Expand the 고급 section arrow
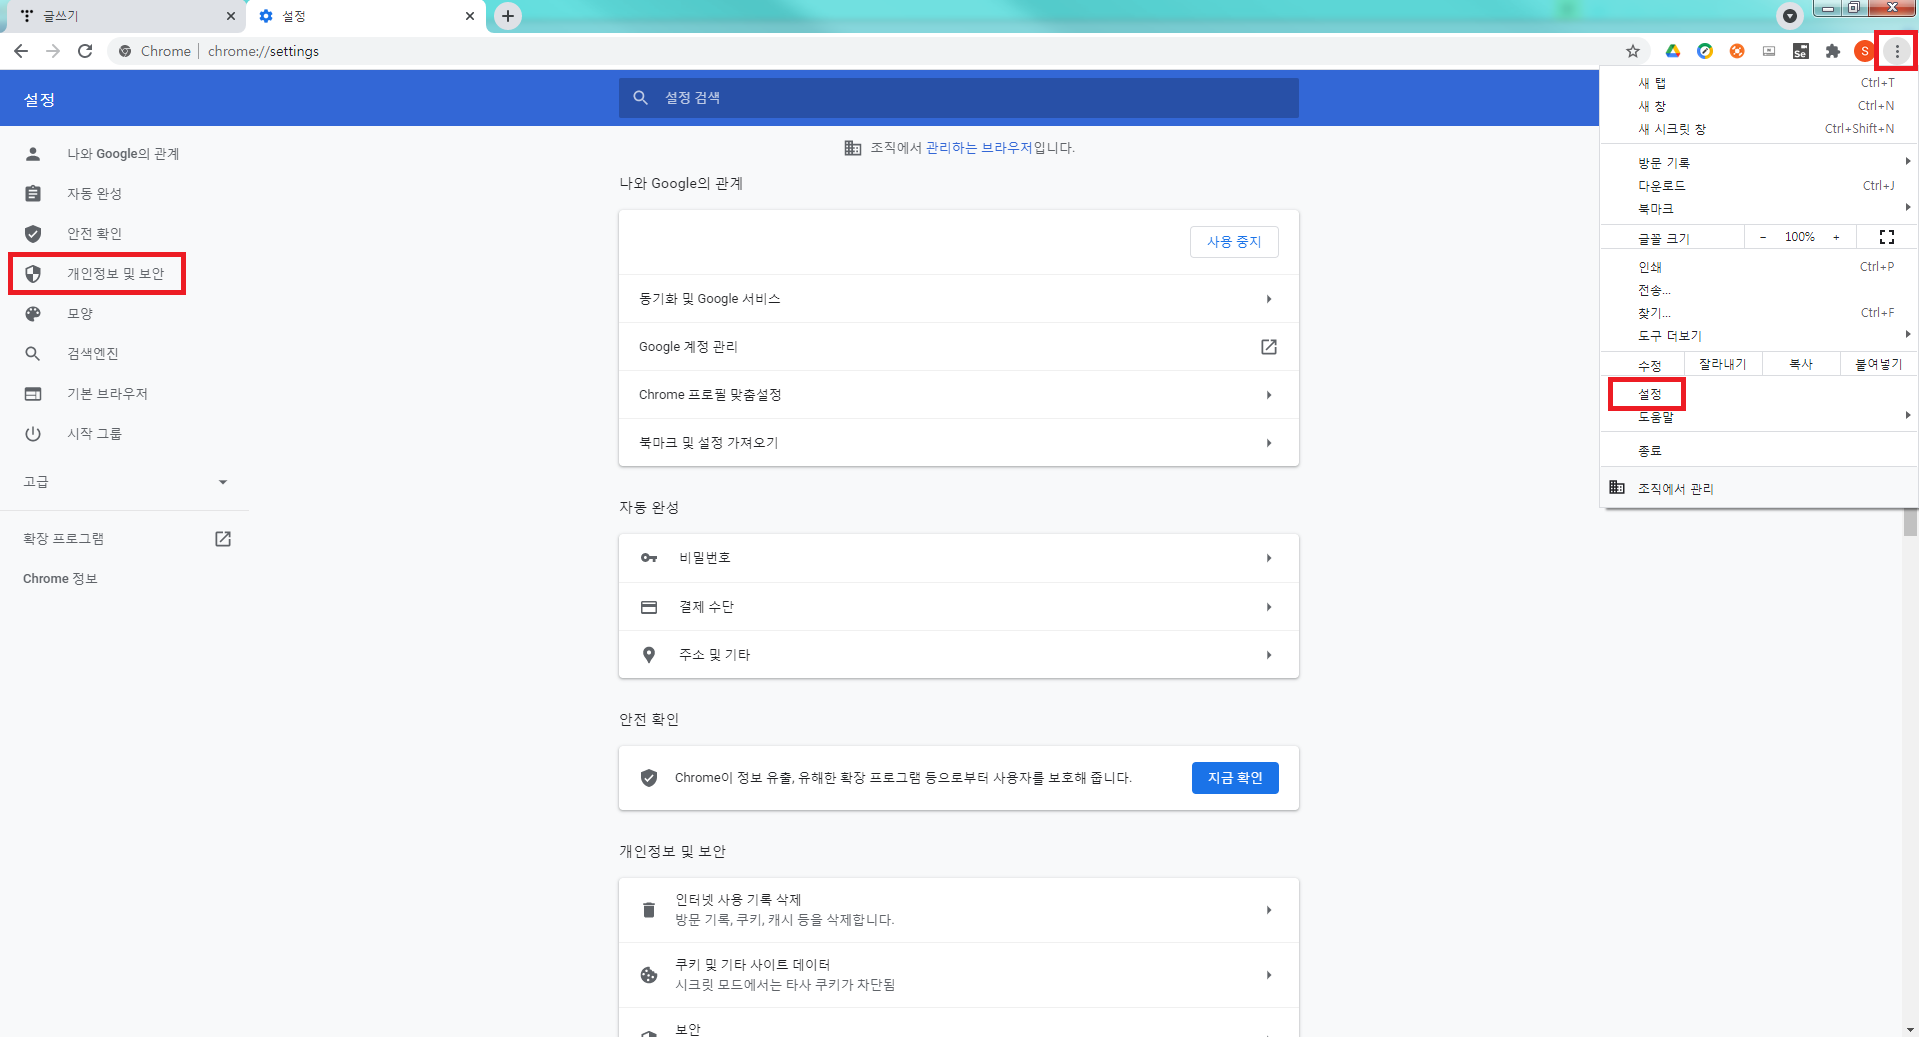The width and height of the screenshot is (1919, 1037). [x=223, y=482]
